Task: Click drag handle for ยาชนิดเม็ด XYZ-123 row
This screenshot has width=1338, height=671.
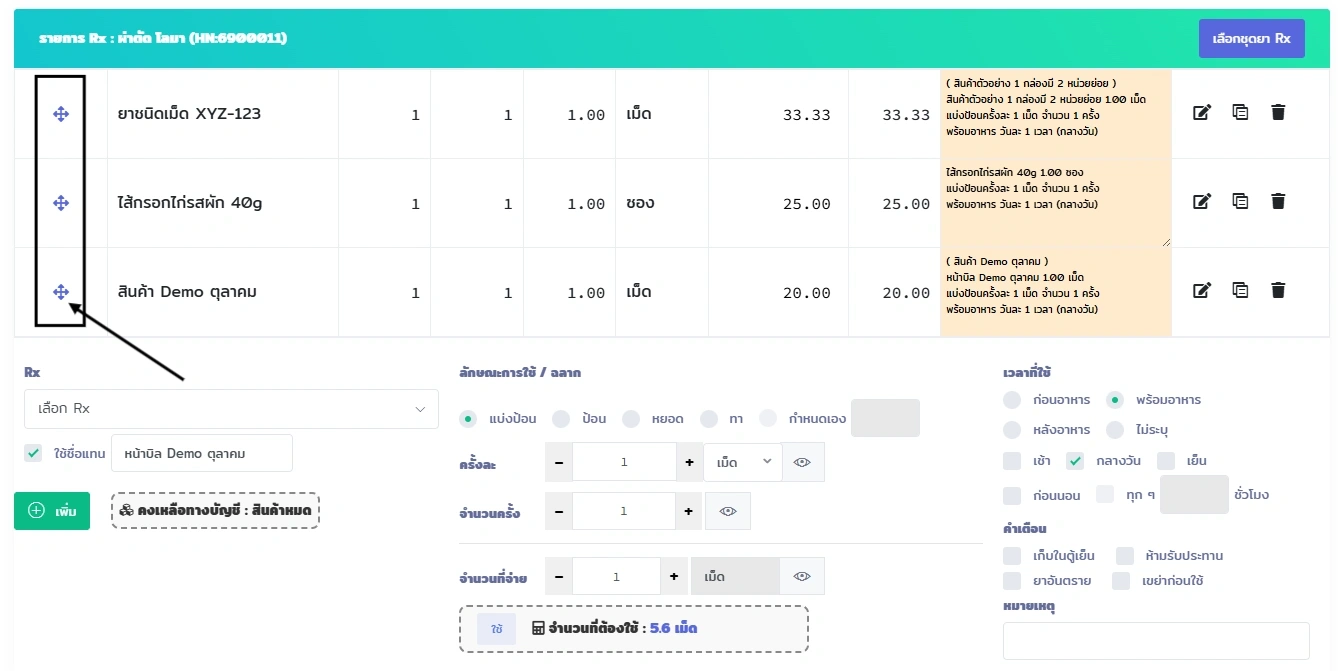Action: tap(61, 114)
